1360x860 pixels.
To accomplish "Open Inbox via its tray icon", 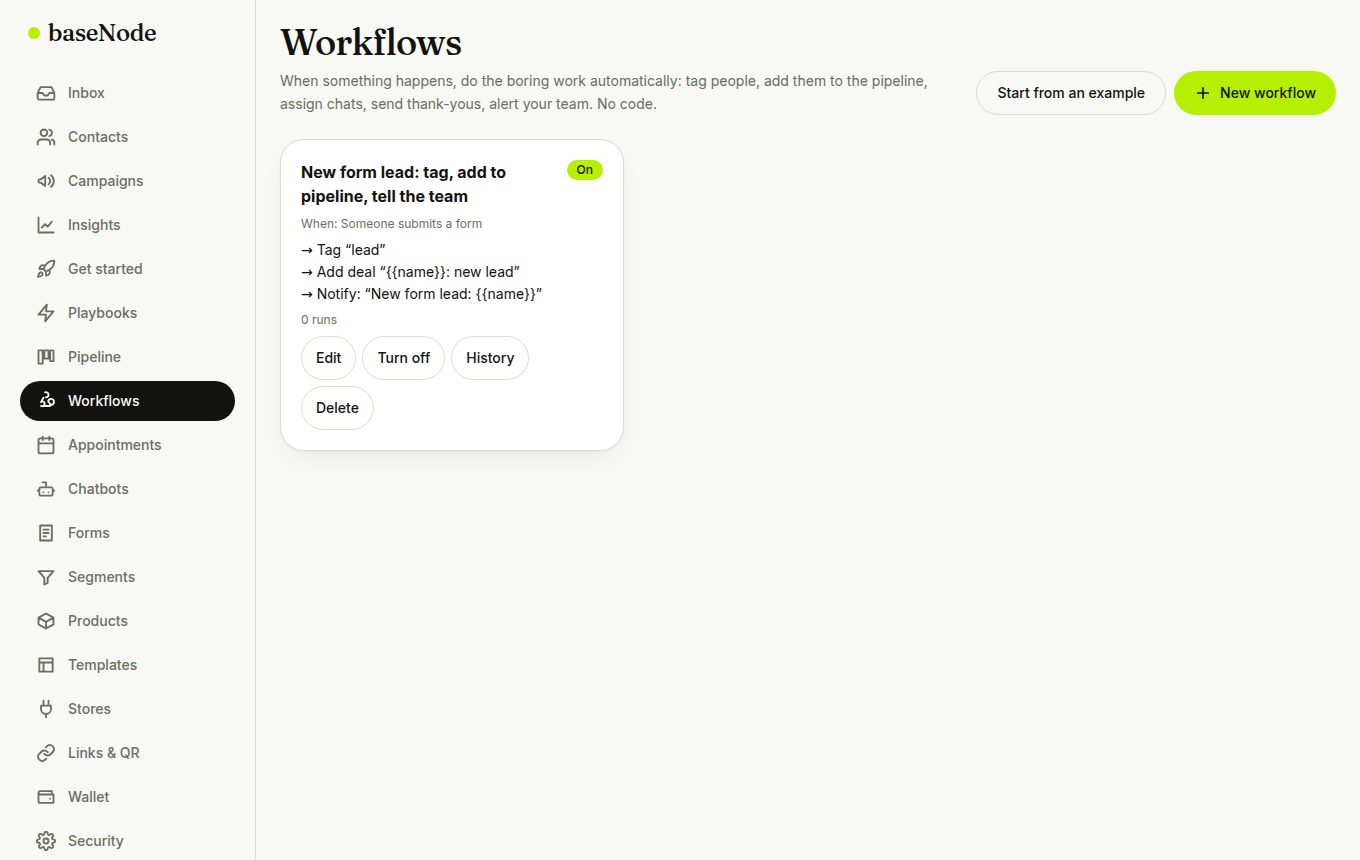I will [46, 93].
